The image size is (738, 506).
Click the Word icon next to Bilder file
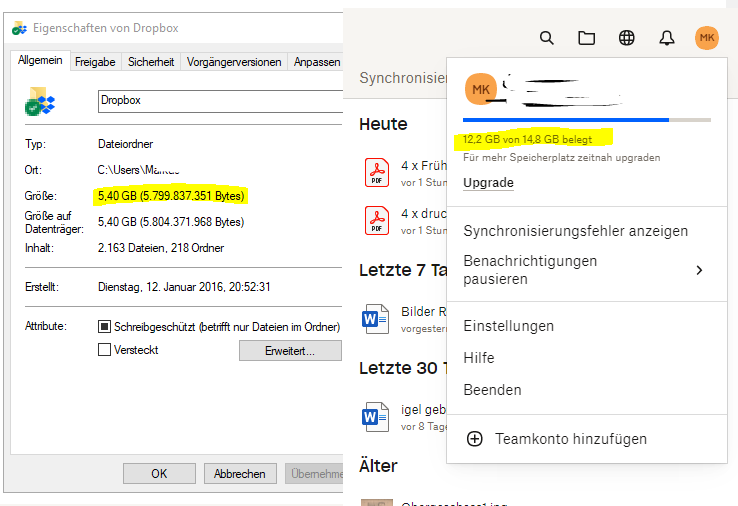coord(377,318)
